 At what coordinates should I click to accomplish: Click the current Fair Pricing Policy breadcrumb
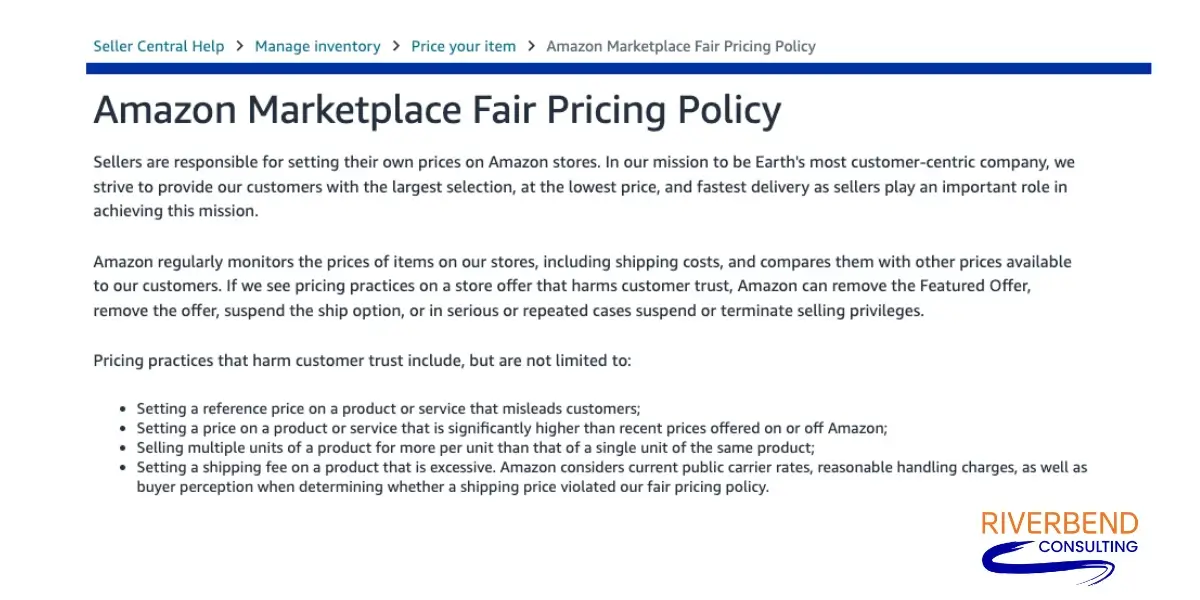(681, 46)
